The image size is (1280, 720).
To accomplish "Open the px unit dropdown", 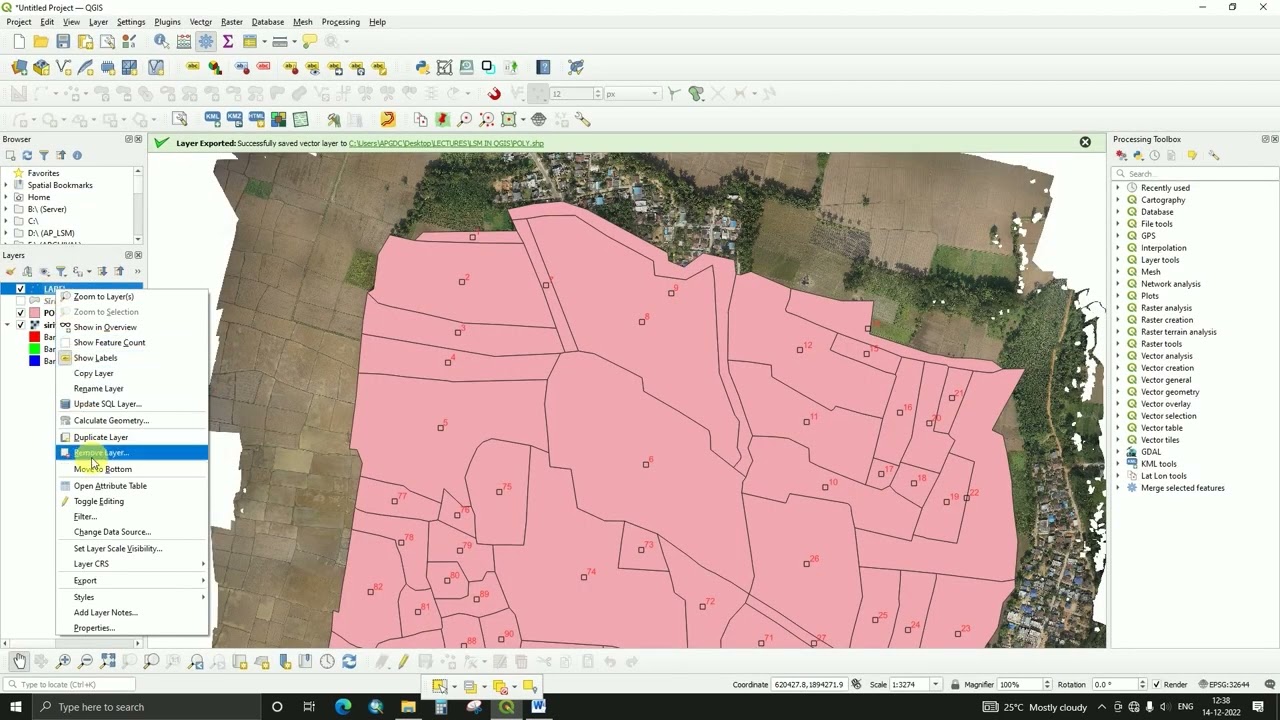I will [x=655, y=94].
